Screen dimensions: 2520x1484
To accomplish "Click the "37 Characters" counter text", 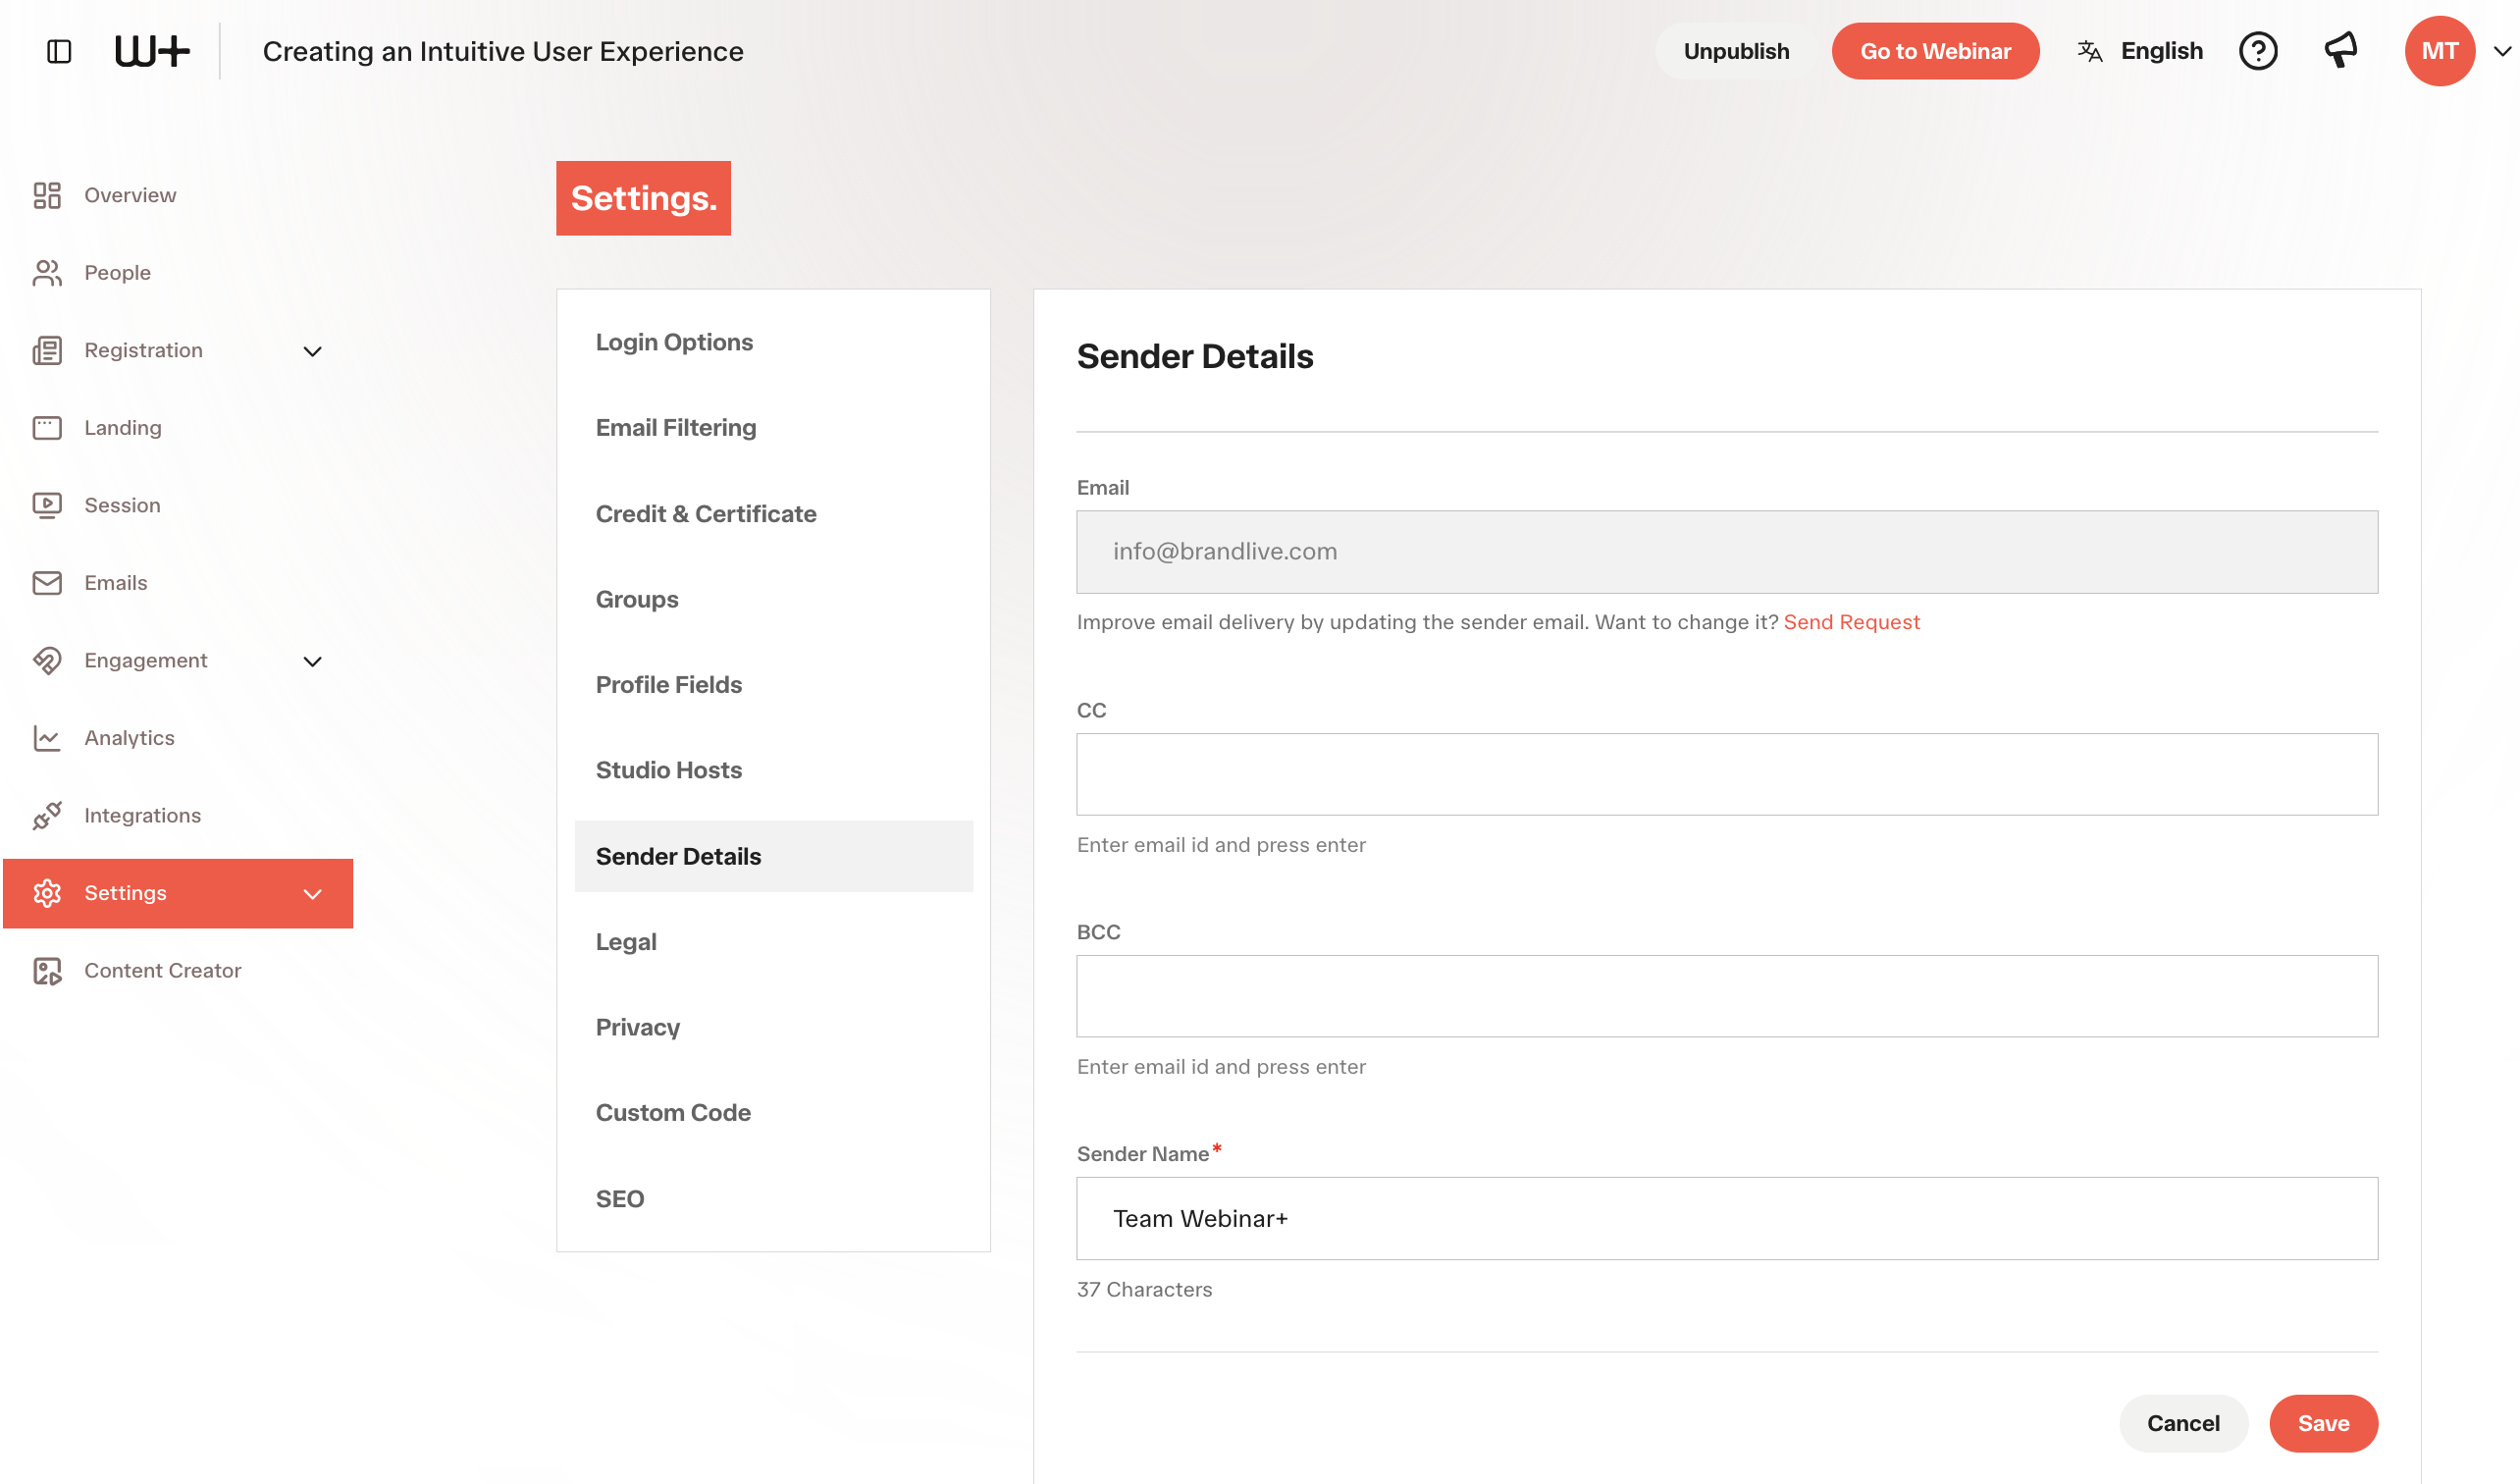I will (1144, 1290).
